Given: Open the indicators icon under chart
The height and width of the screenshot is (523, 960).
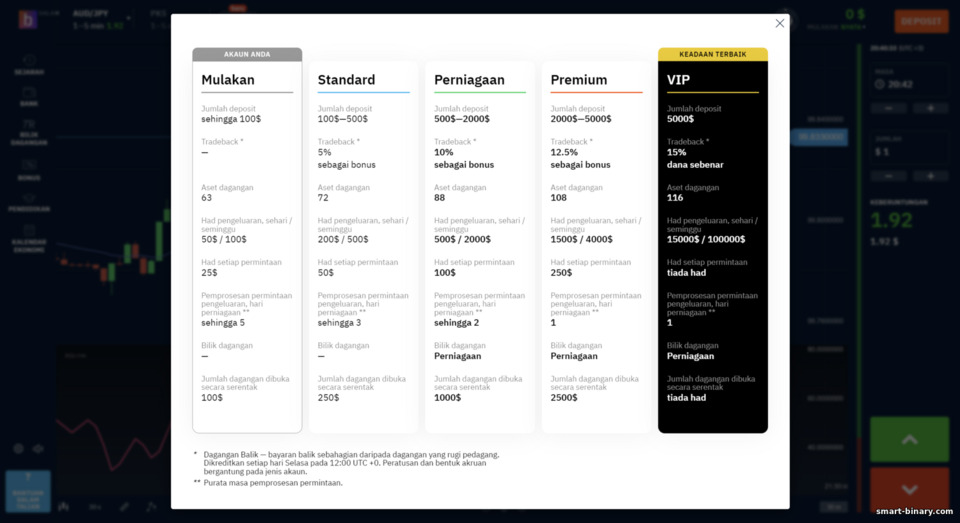Looking at the screenshot, I should click(x=151, y=506).
